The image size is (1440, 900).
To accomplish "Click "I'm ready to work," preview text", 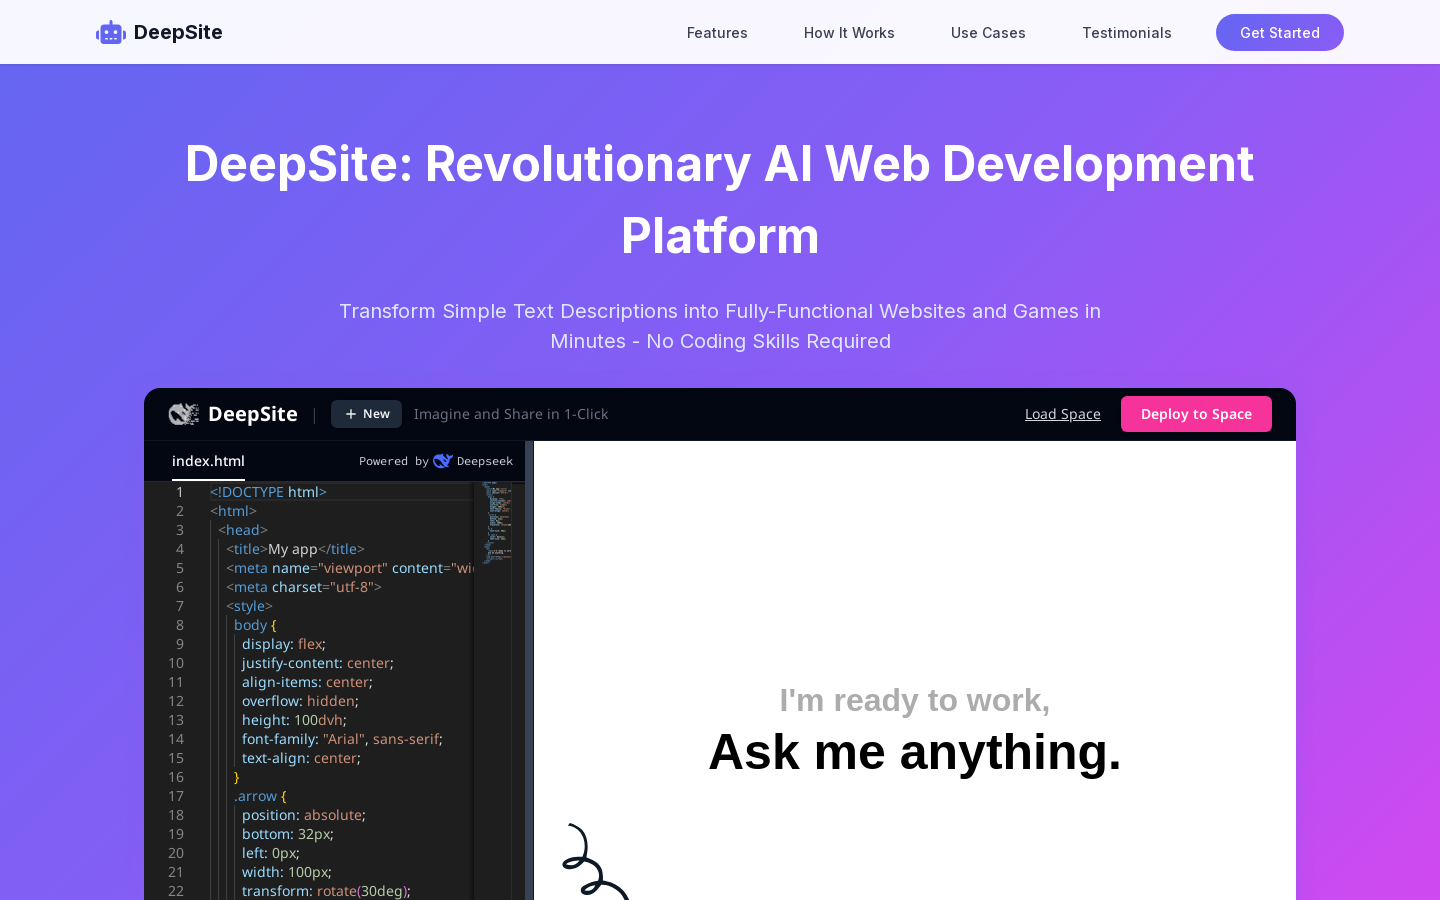I will pyautogui.click(x=915, y=700).
